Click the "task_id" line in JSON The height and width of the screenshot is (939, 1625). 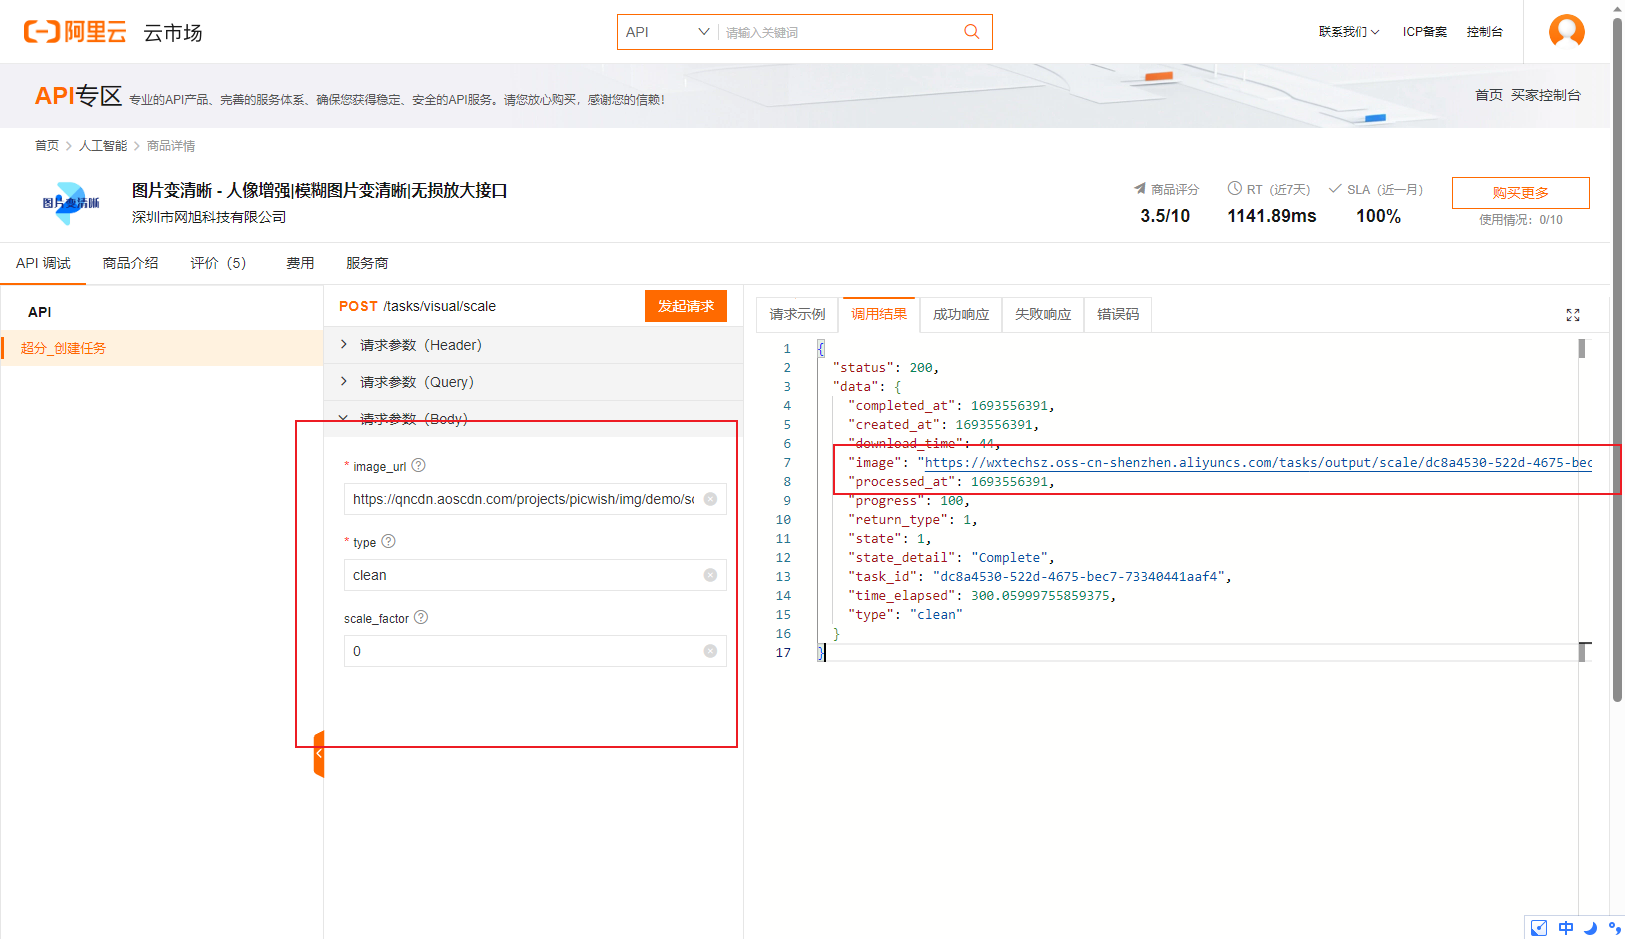(x=1040, y=577)
